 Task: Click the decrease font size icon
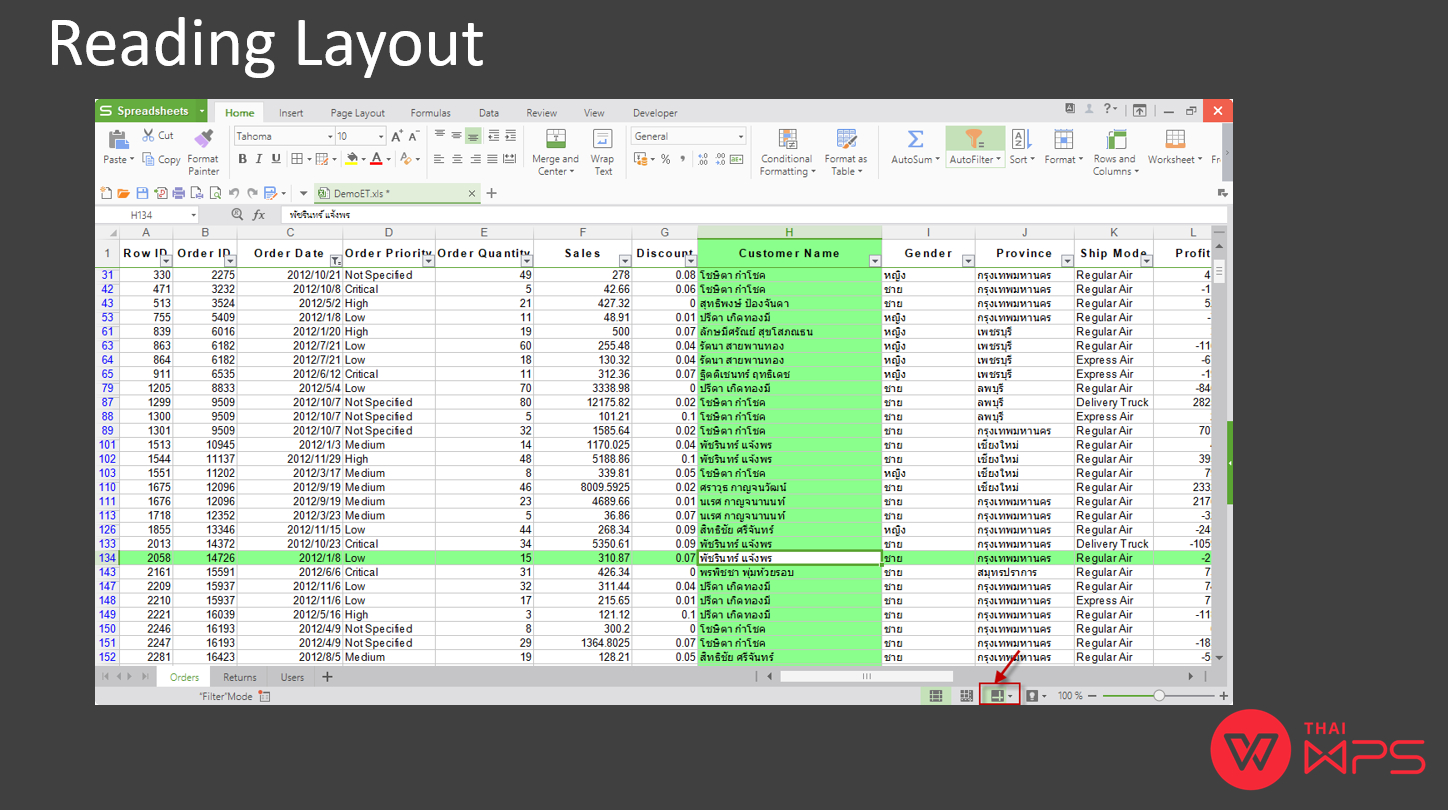[x=413, y=136]
